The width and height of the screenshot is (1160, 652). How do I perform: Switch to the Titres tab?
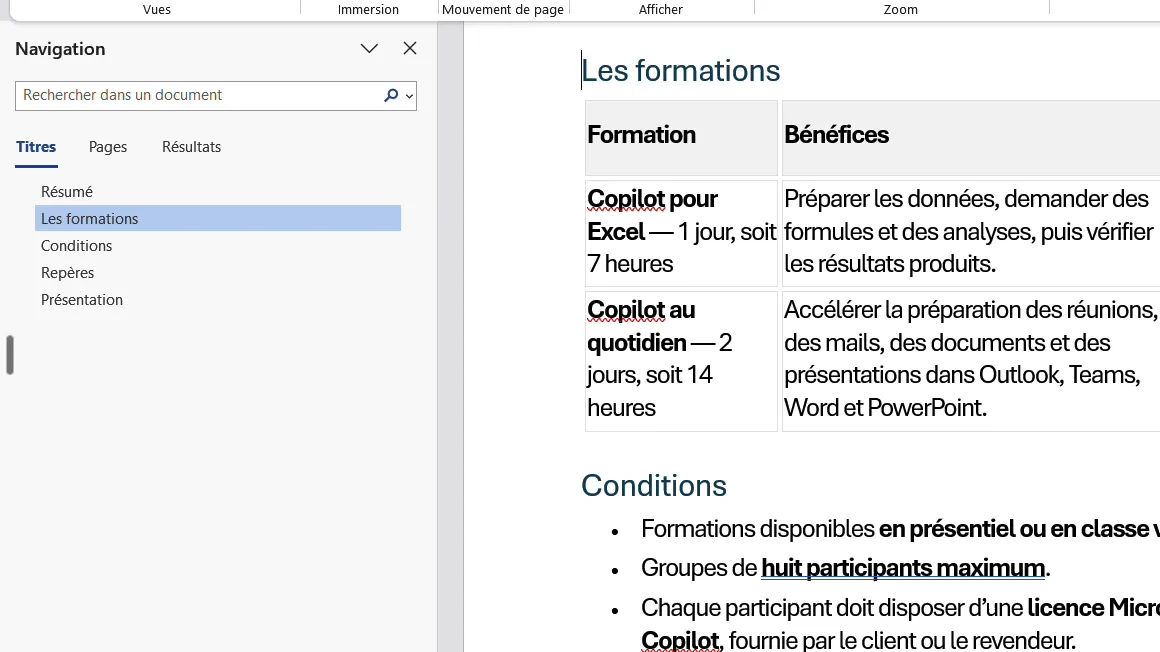[36, 147]
